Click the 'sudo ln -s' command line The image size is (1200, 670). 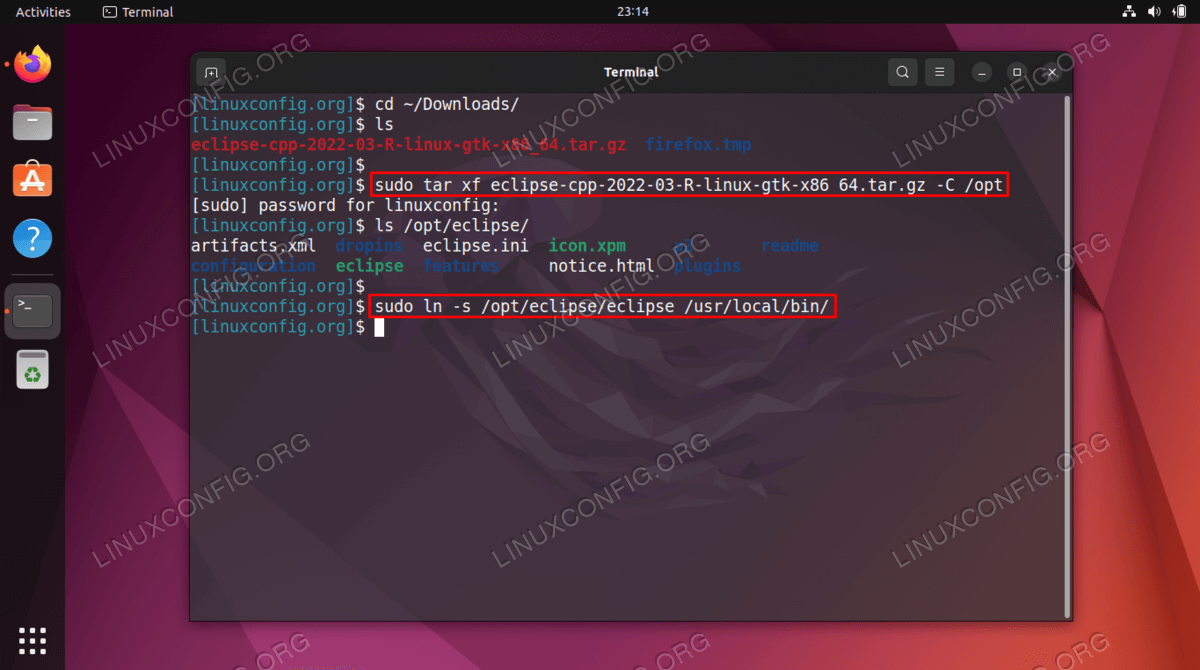pos(602,306)
